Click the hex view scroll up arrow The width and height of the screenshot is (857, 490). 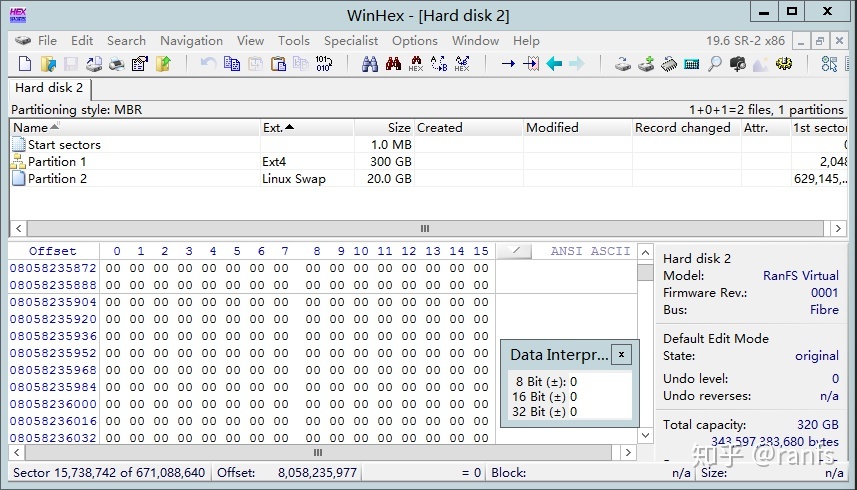coord(645,252)
